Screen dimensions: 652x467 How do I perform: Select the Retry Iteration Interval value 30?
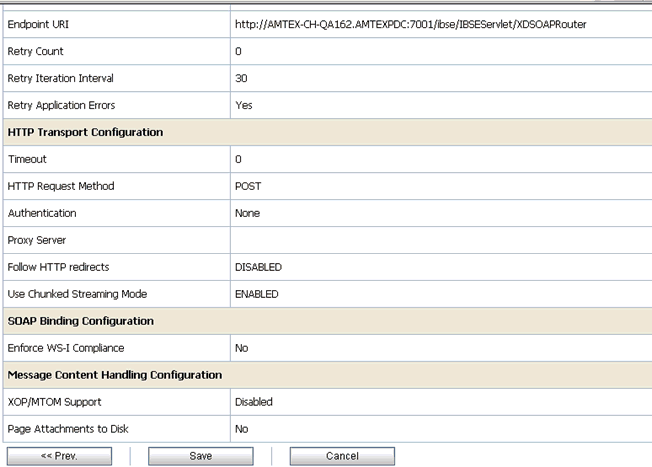point(241,78)
